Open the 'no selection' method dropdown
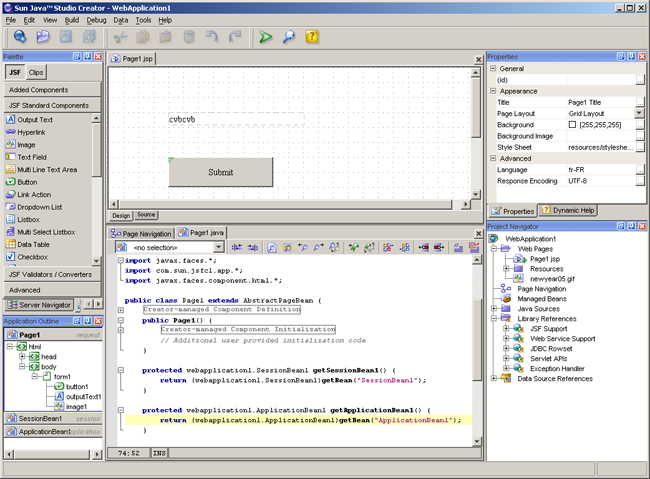The height and width of the screenshot is (479, 650). tap(218, 247)
